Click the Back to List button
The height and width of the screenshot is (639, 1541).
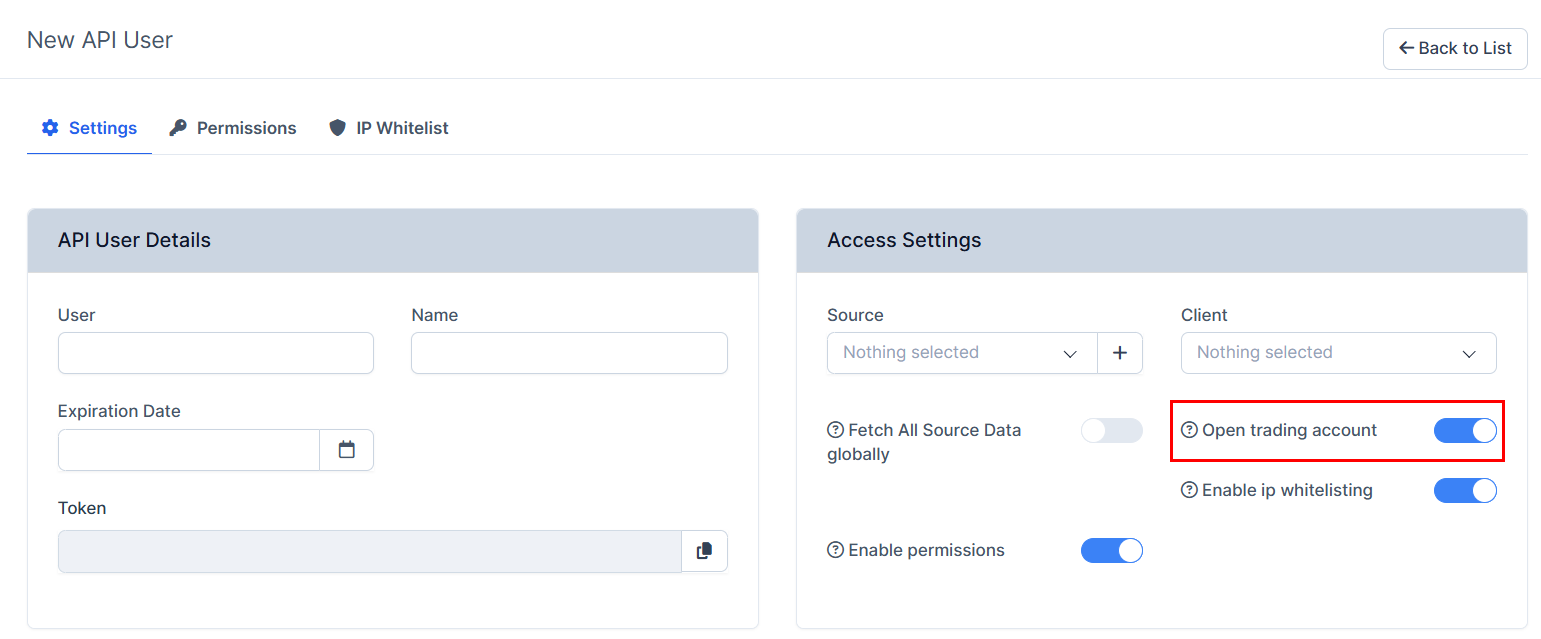point(1454,48)
